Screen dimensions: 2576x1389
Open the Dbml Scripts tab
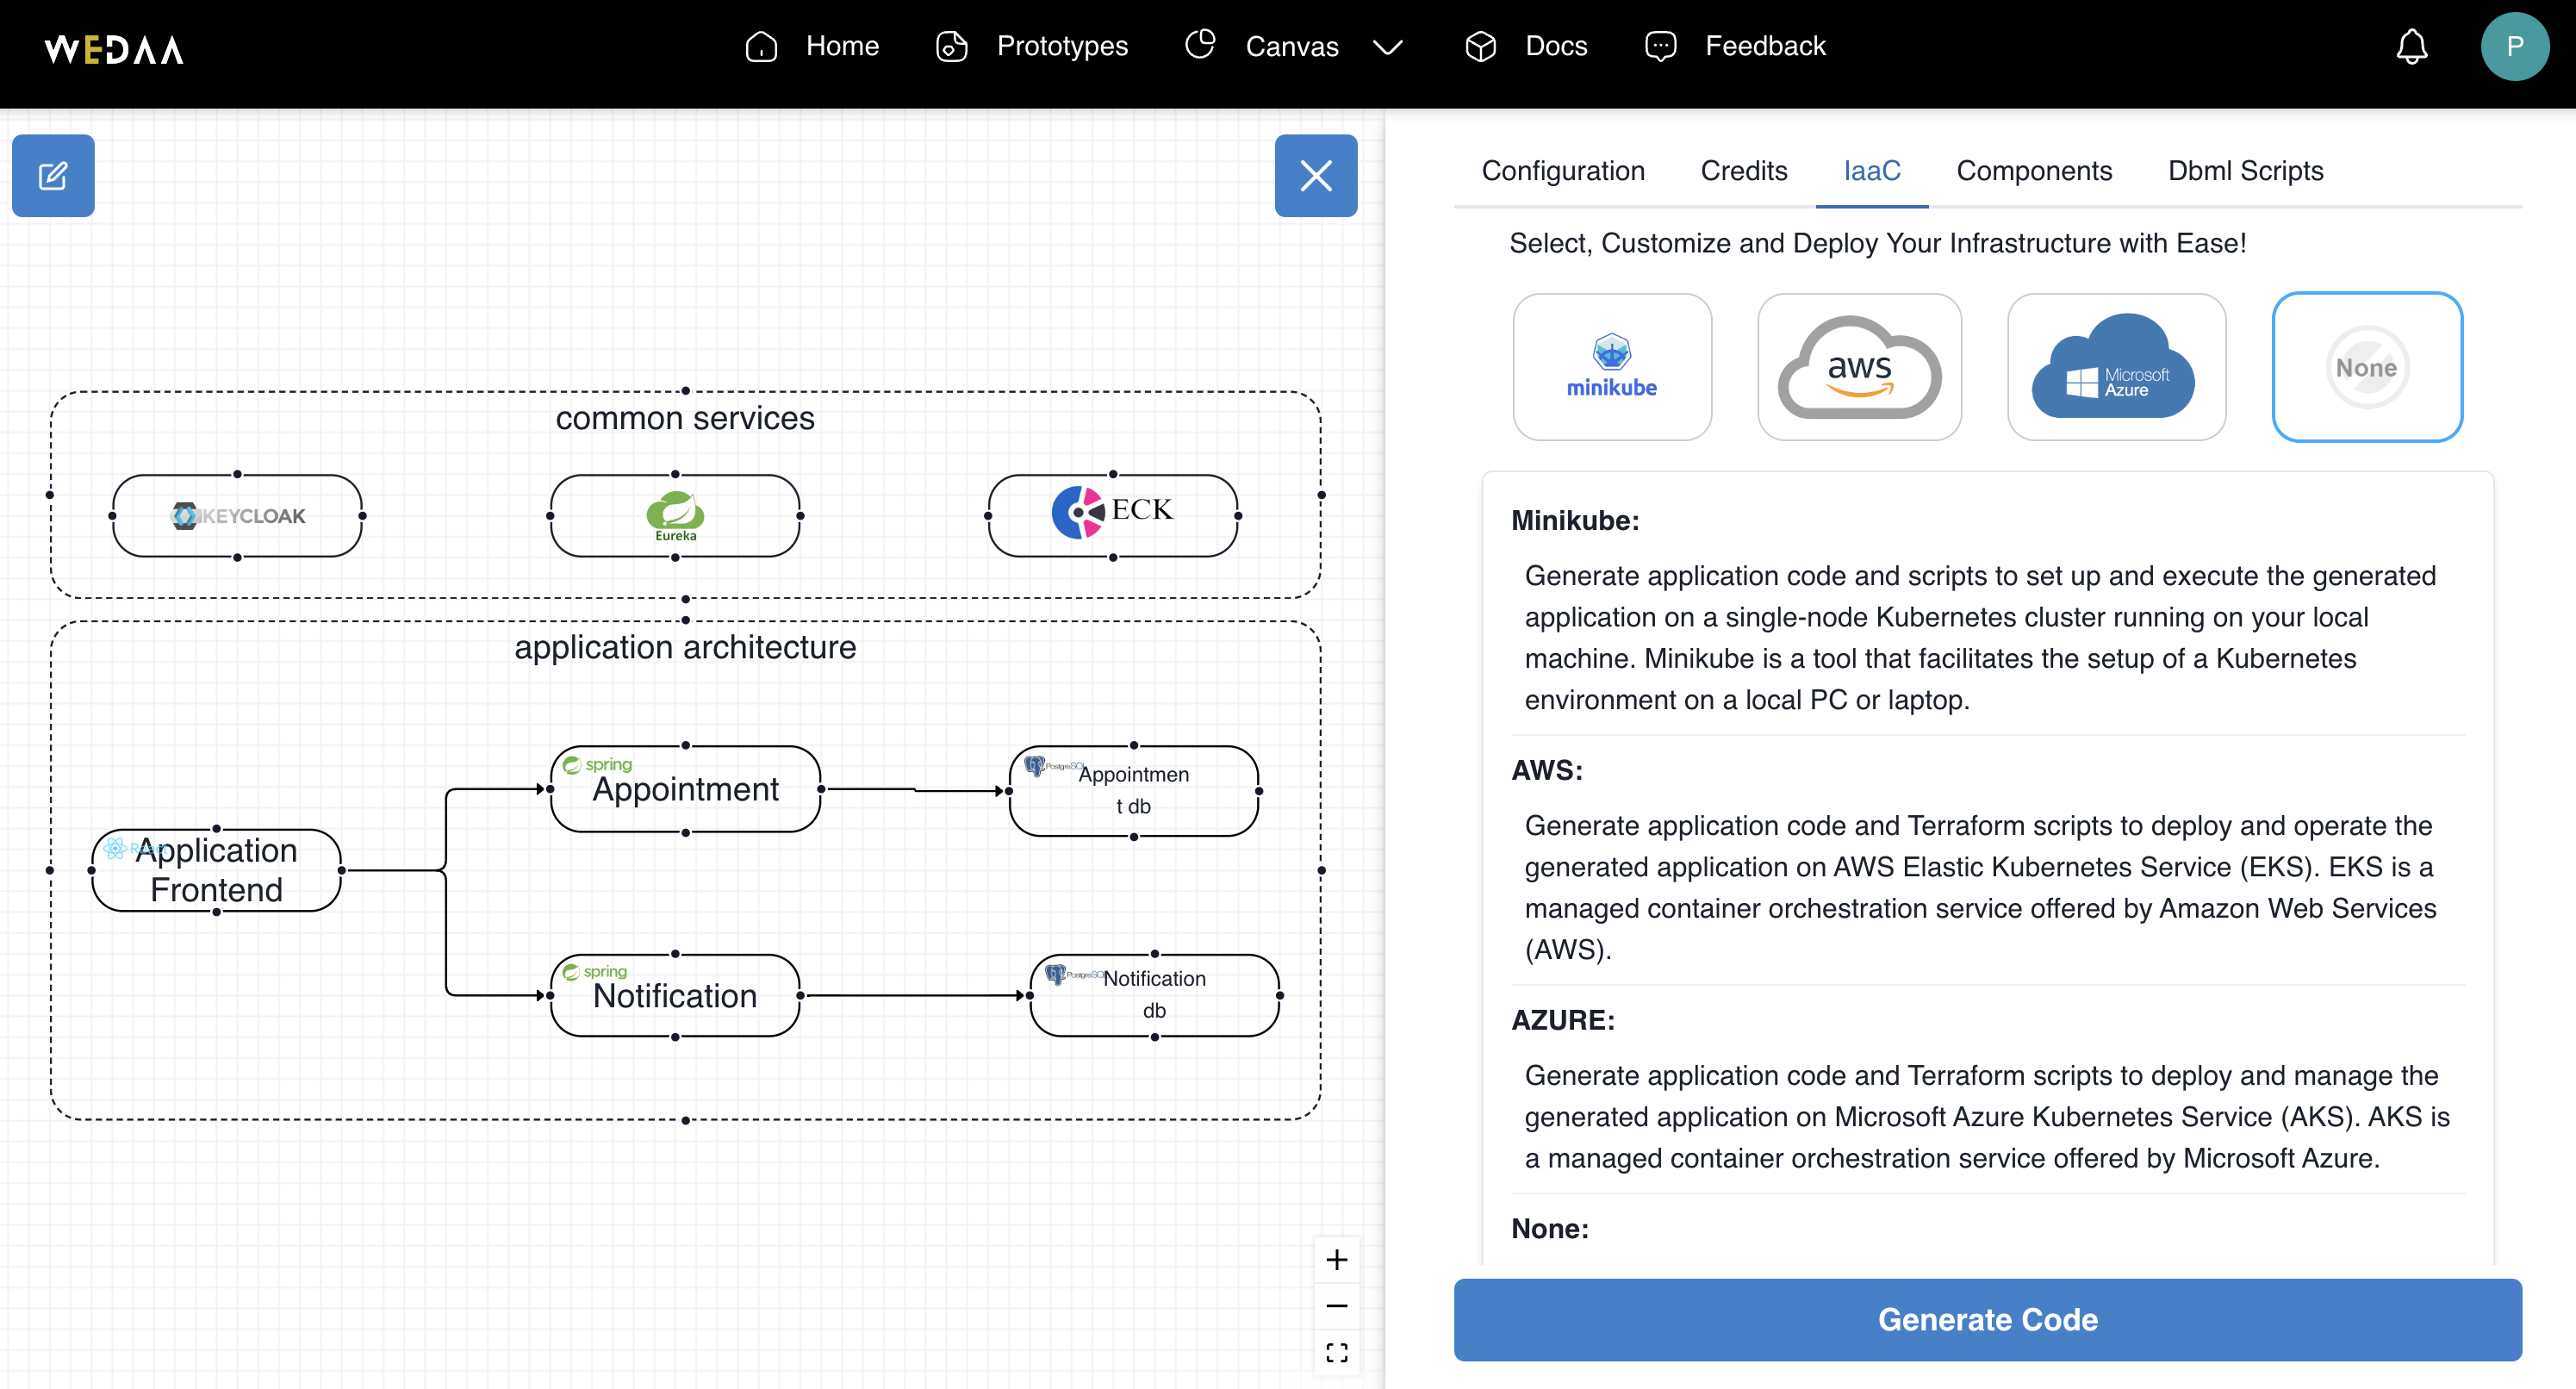click(2245, 171)
